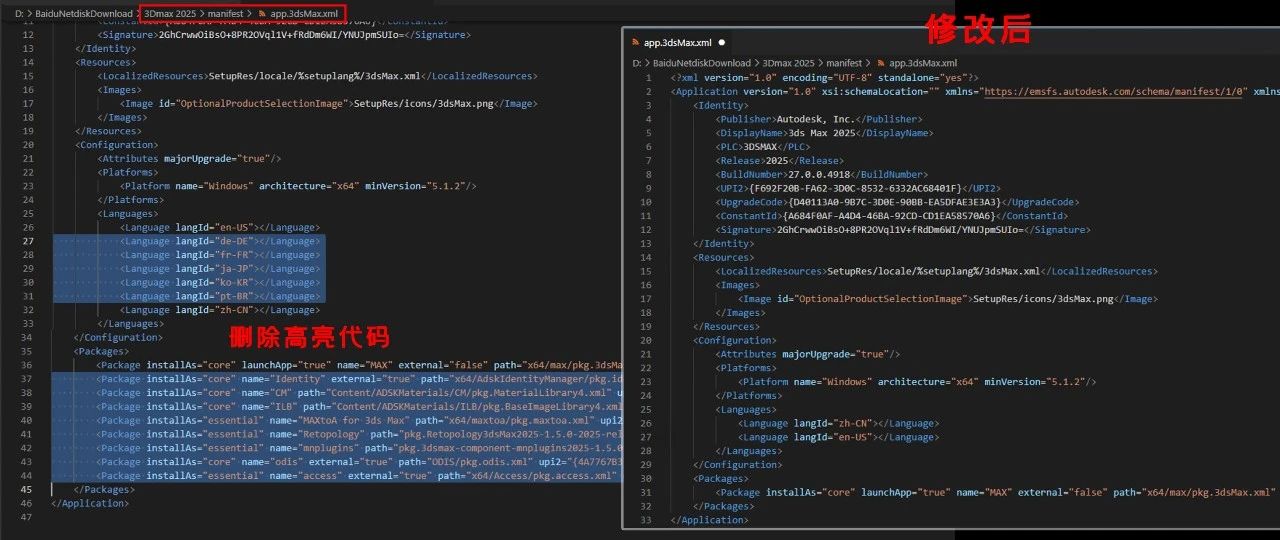Open the 3Dmax 2025 breadcrumb in the left editor
This screenshot has height=540, width=1280.
(x=170, y=13)
